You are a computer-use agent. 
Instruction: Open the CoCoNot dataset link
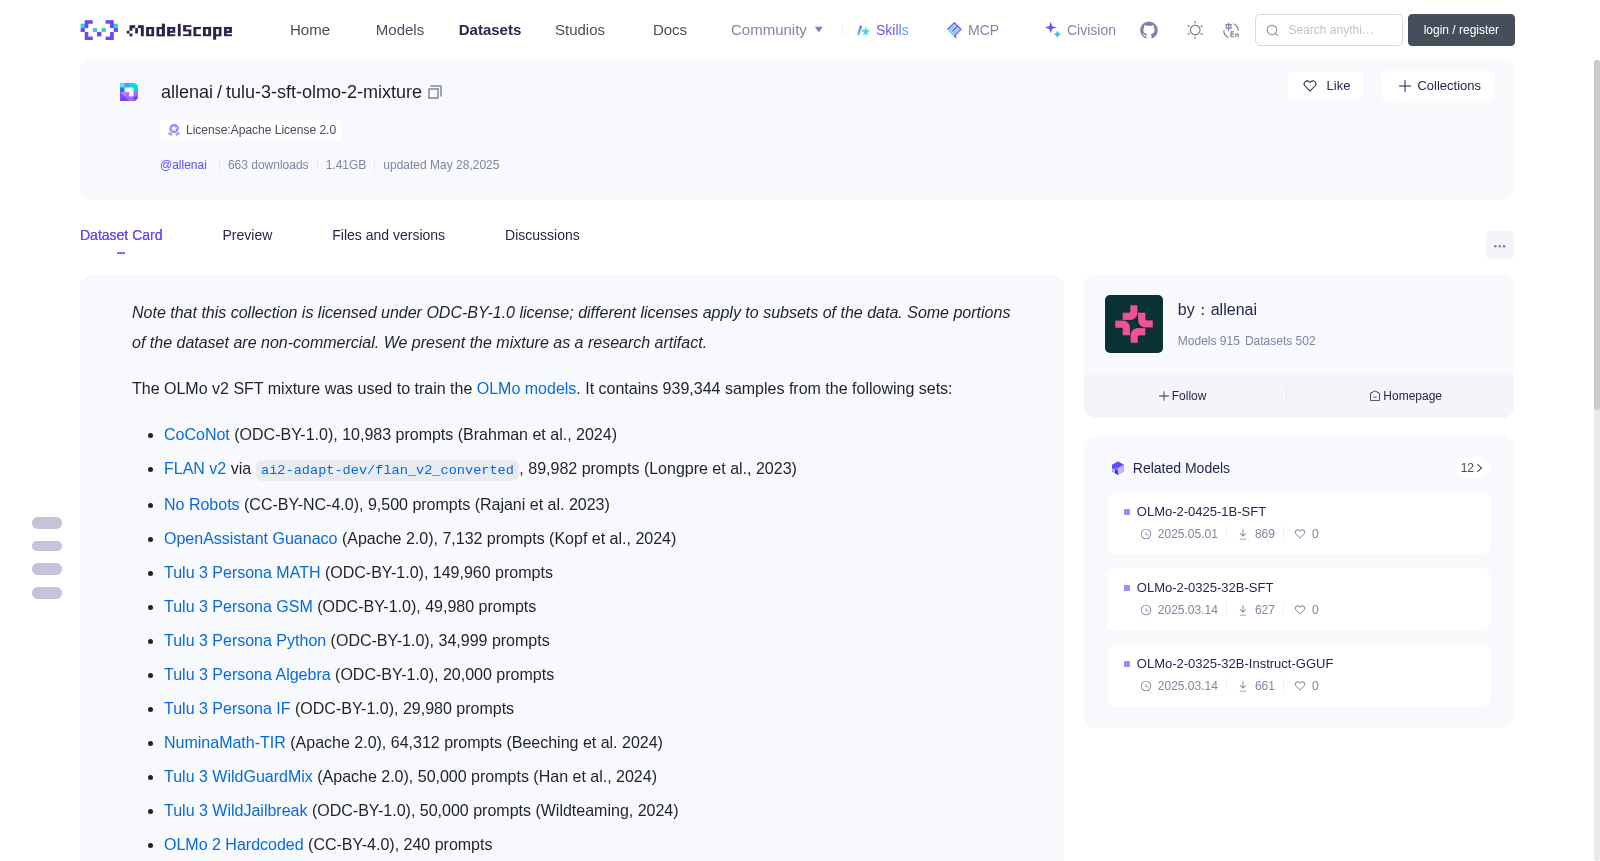click(x=197, y=435)
